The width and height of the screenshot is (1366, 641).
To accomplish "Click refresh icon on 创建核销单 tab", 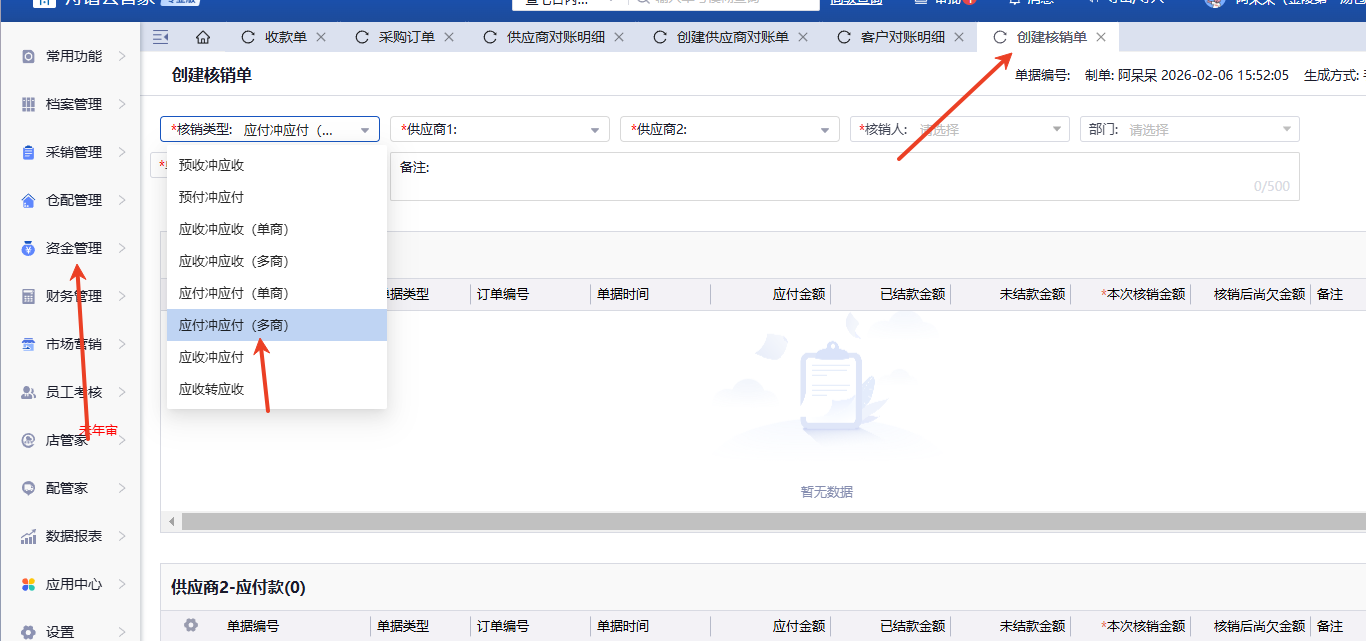I will tap(1000, 37).
